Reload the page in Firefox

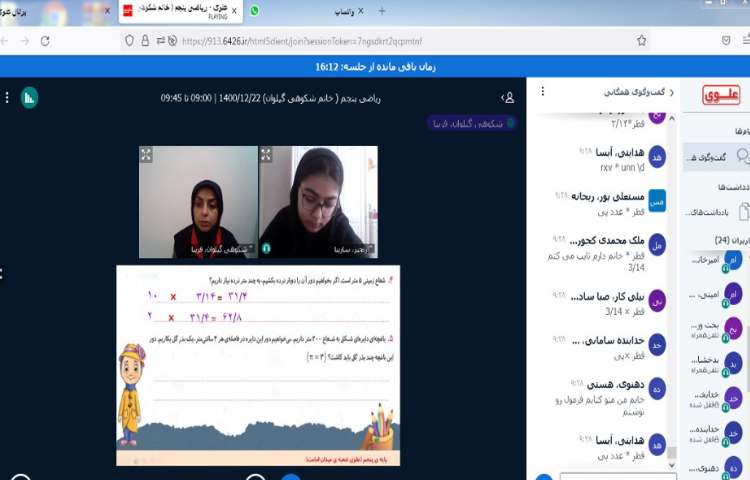[45, 41]
